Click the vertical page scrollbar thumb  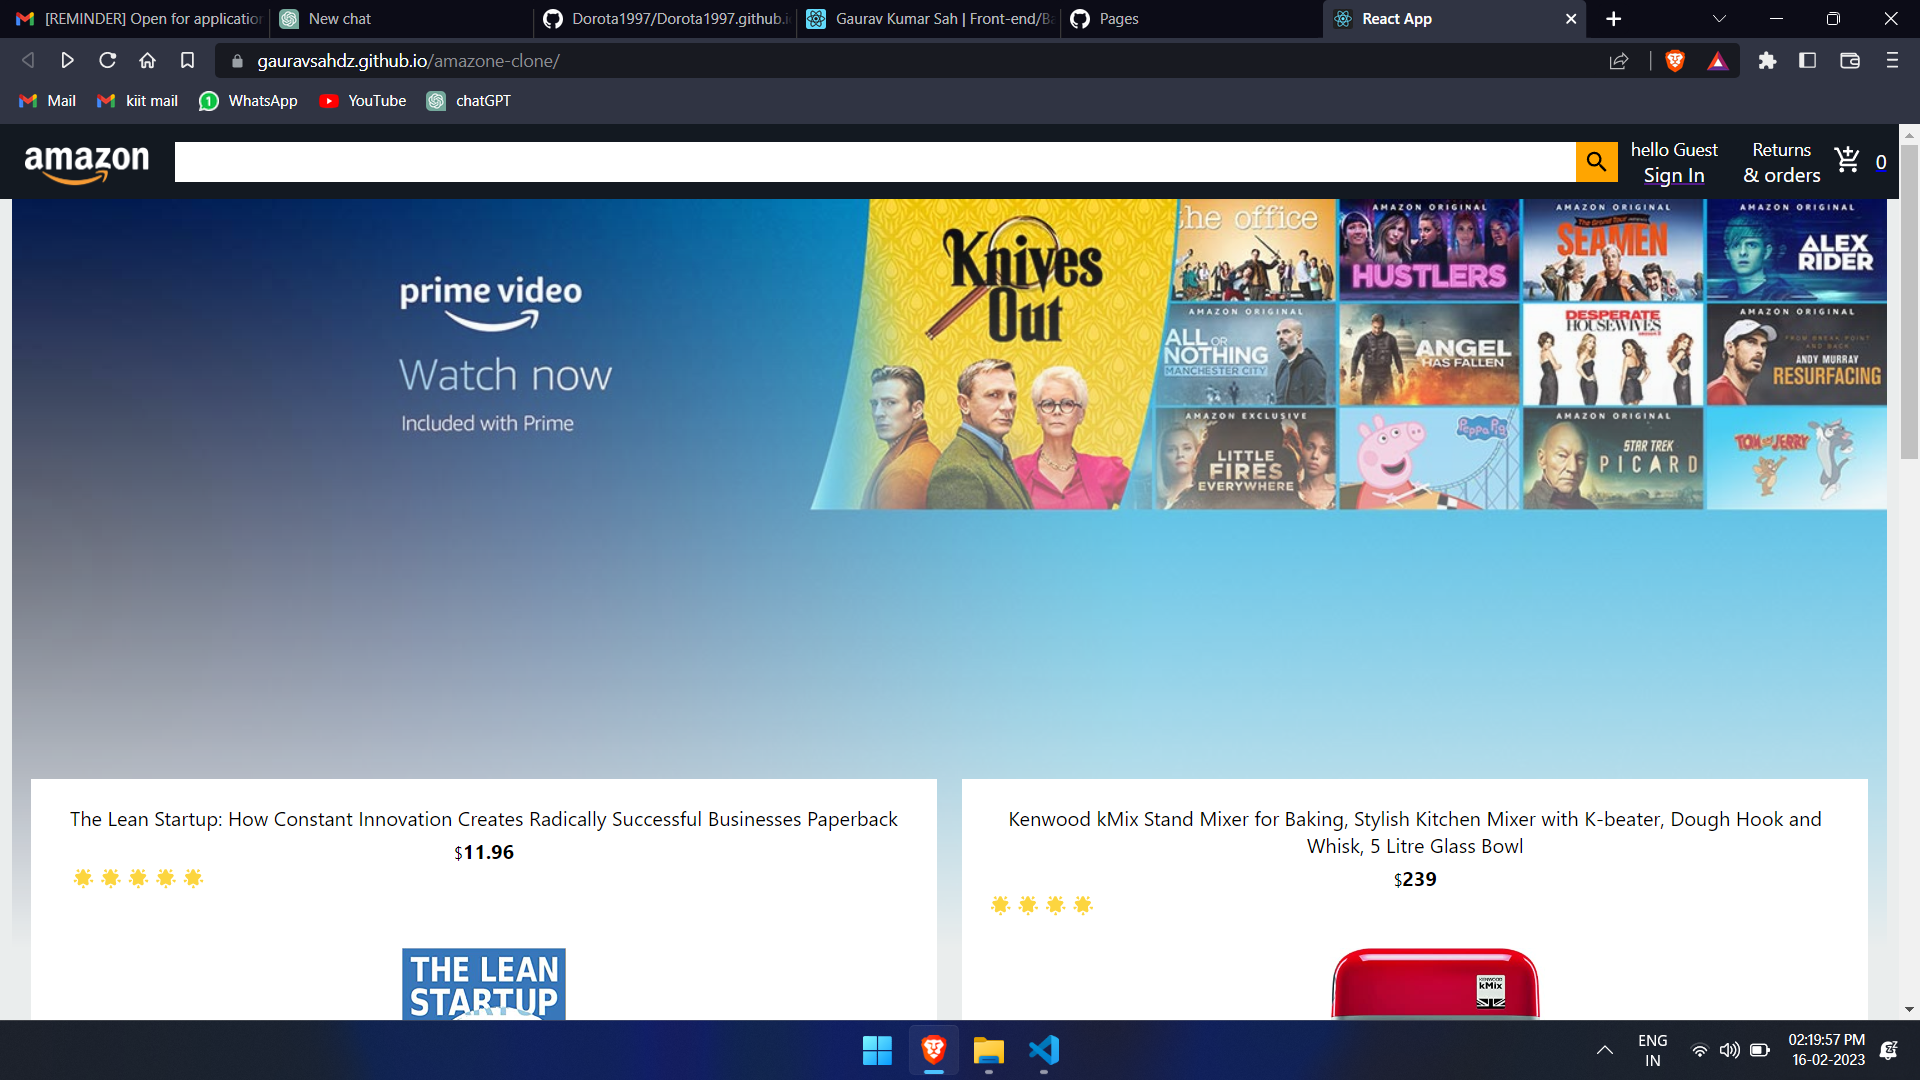click(1909, 300)
